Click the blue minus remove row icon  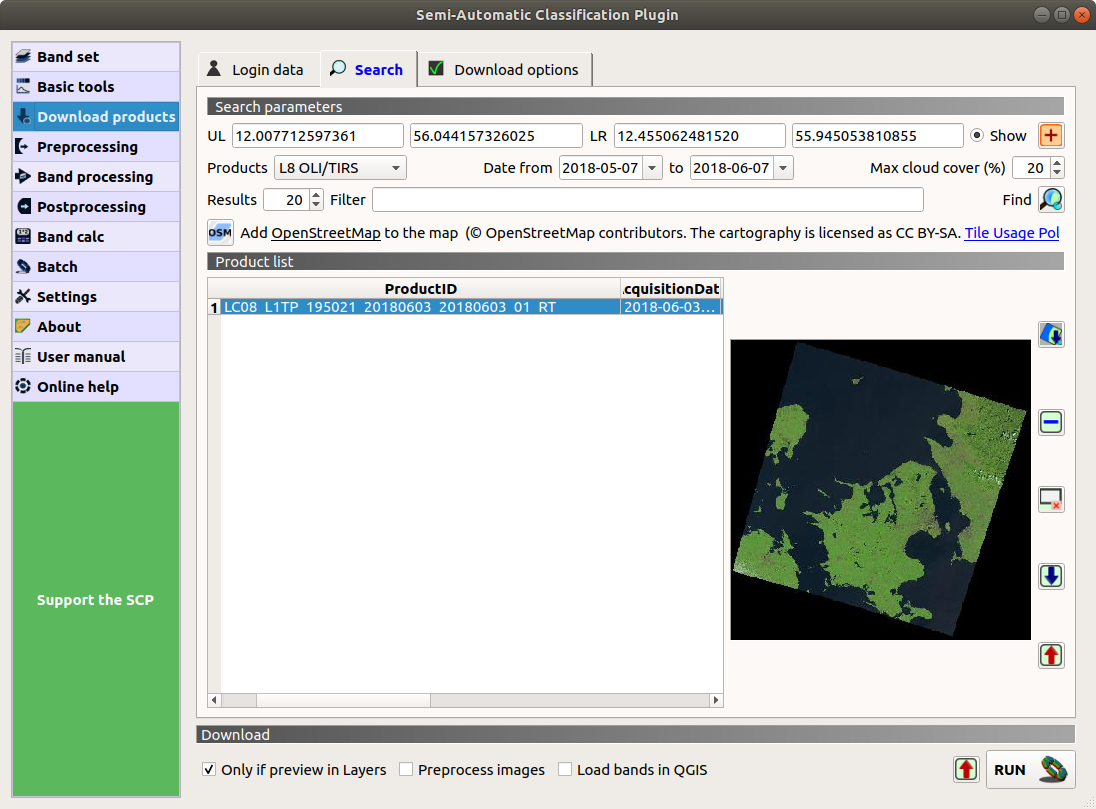pyautogui.click(x=1051, y=422)
